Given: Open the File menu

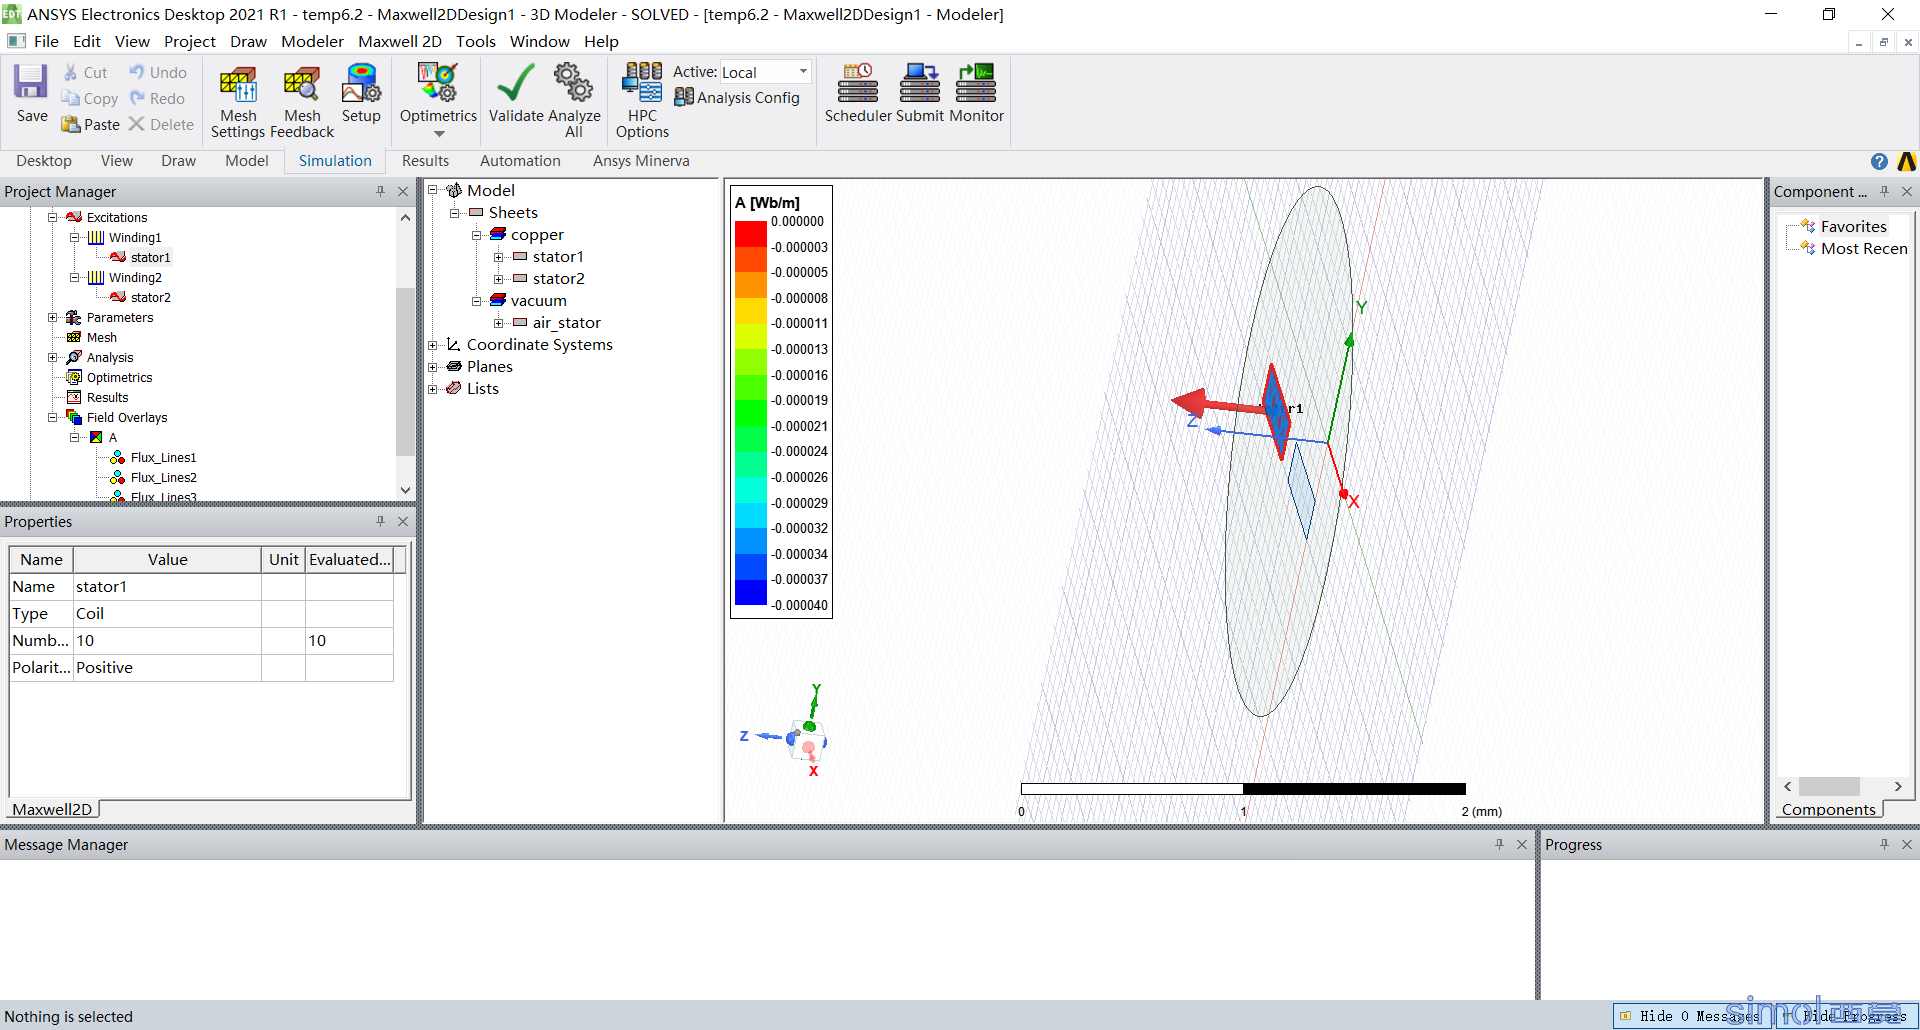Looking at the screenshot, I should point(46,41).
